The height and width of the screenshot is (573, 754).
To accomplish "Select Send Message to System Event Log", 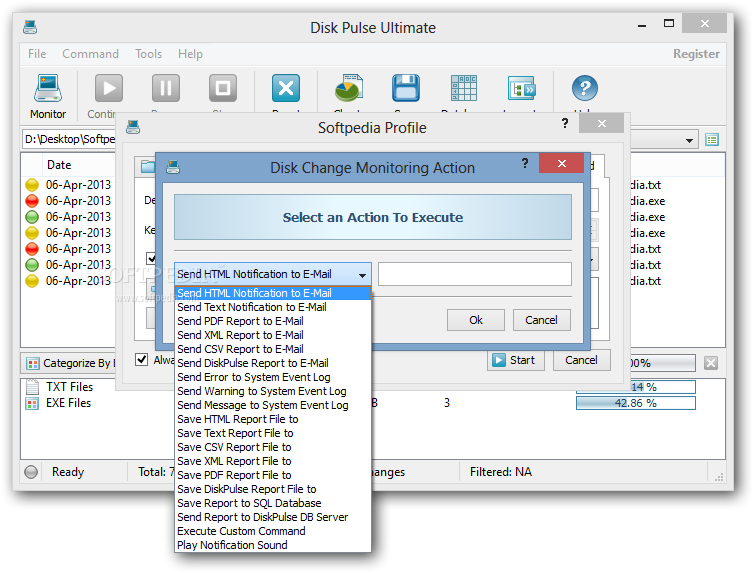I will tap(273, 405).
